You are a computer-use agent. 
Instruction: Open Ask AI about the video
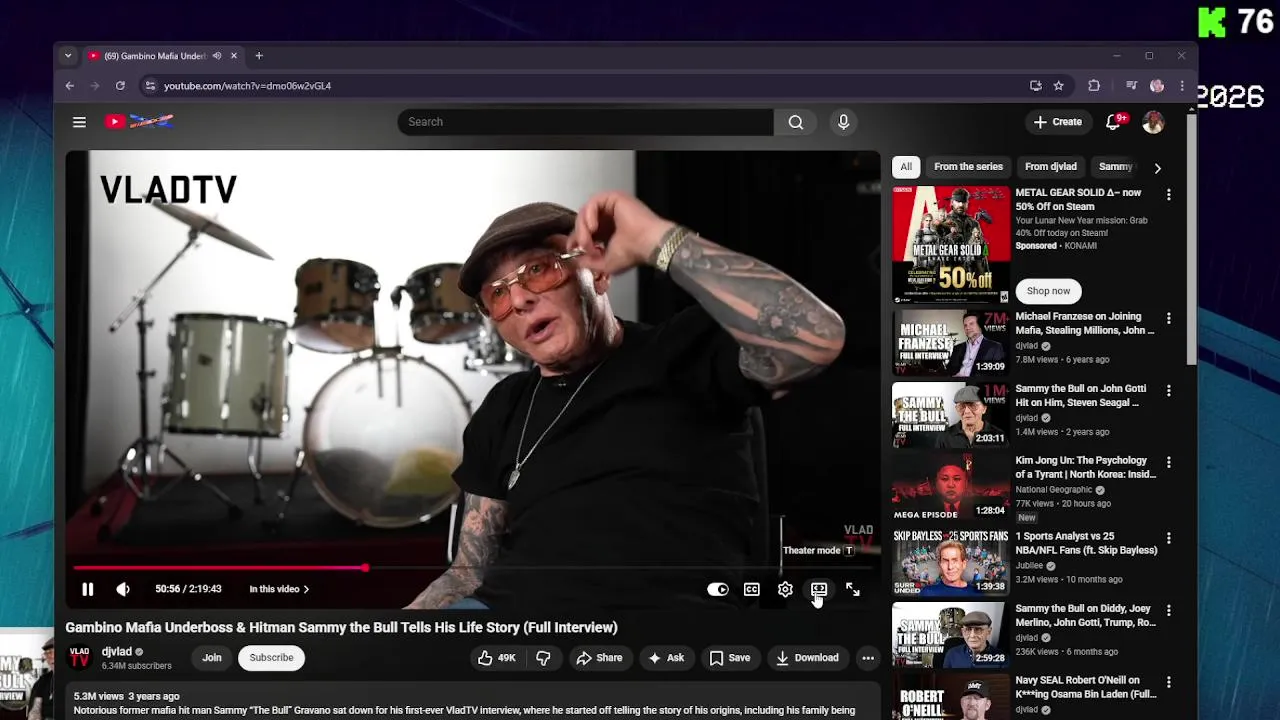666,658
